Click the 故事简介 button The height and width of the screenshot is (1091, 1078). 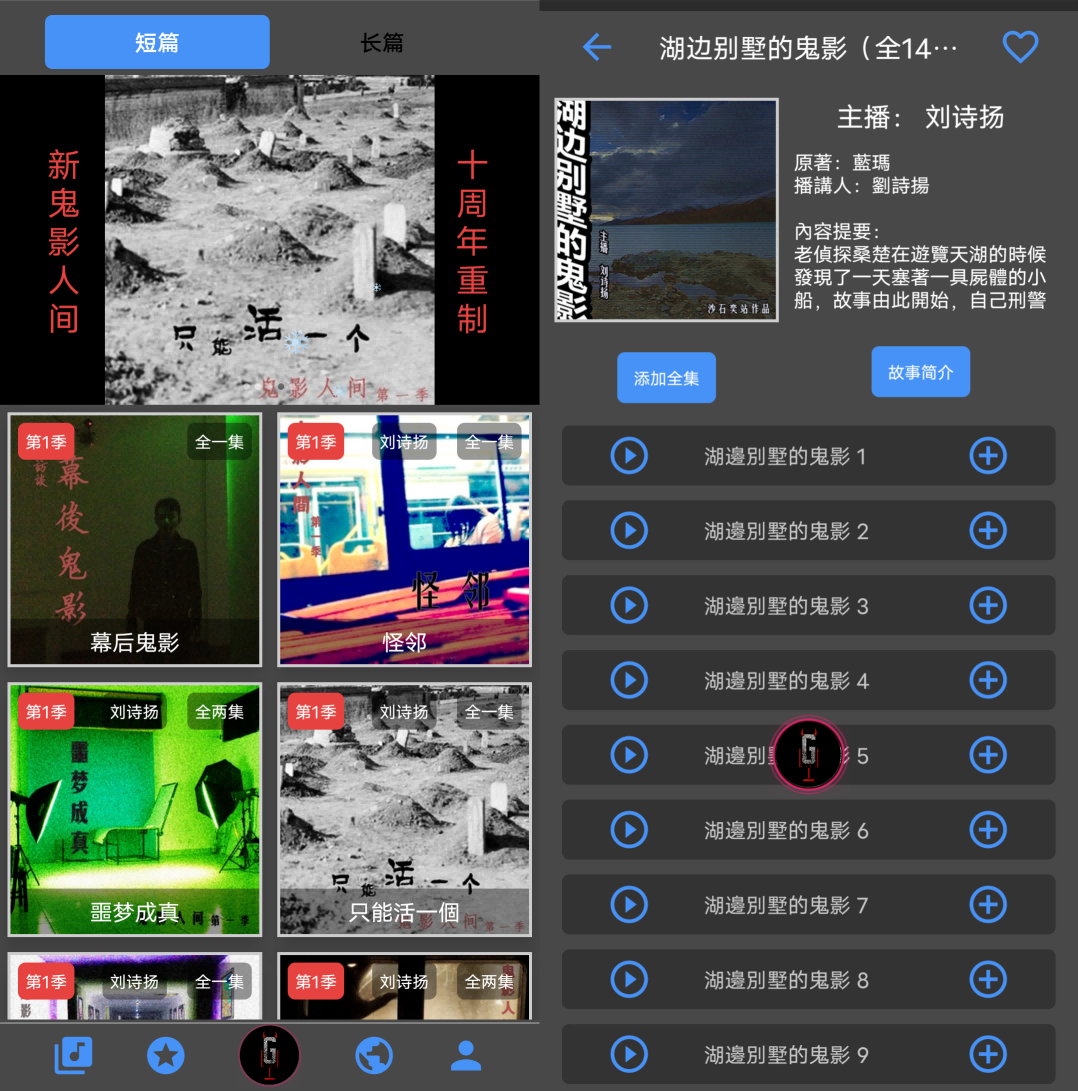[921, 372]
